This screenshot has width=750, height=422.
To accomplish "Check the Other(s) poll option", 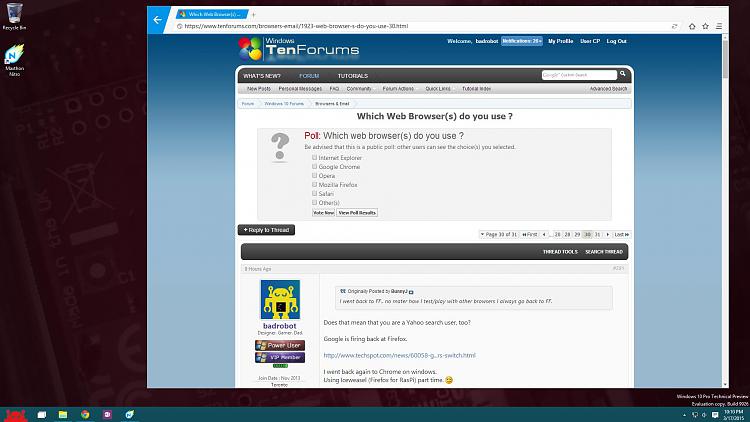I will pyautogui.click(x=314, y=202).
